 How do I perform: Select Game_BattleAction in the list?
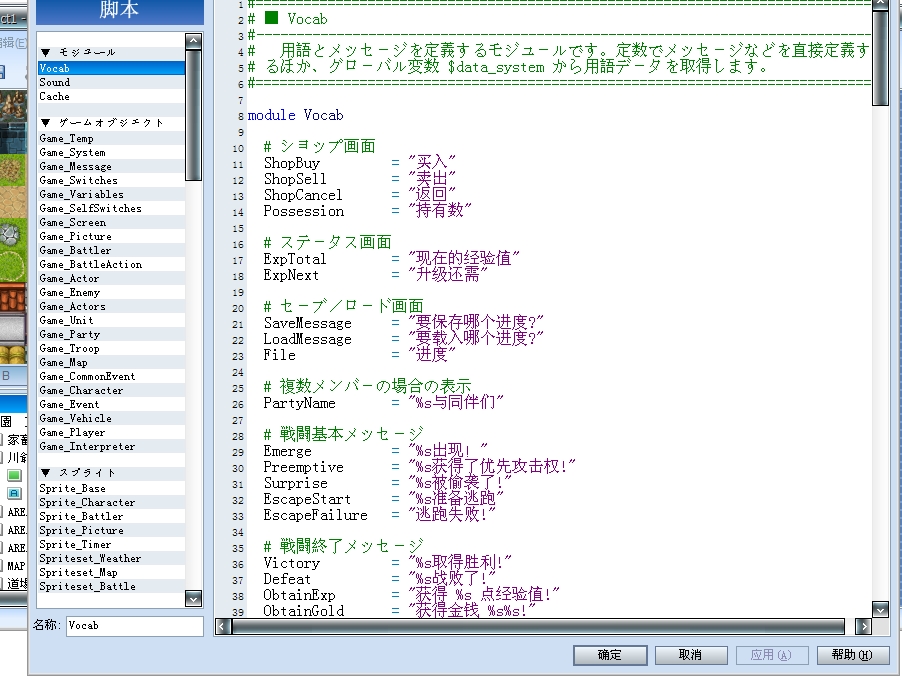[x=112, y=264]
